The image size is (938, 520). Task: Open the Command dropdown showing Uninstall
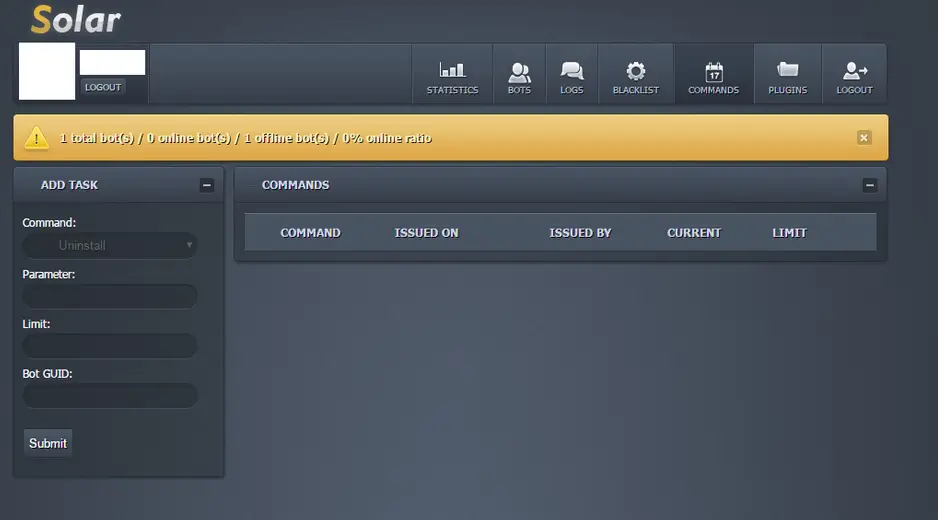pyautogui.click(x=110, y=245)
